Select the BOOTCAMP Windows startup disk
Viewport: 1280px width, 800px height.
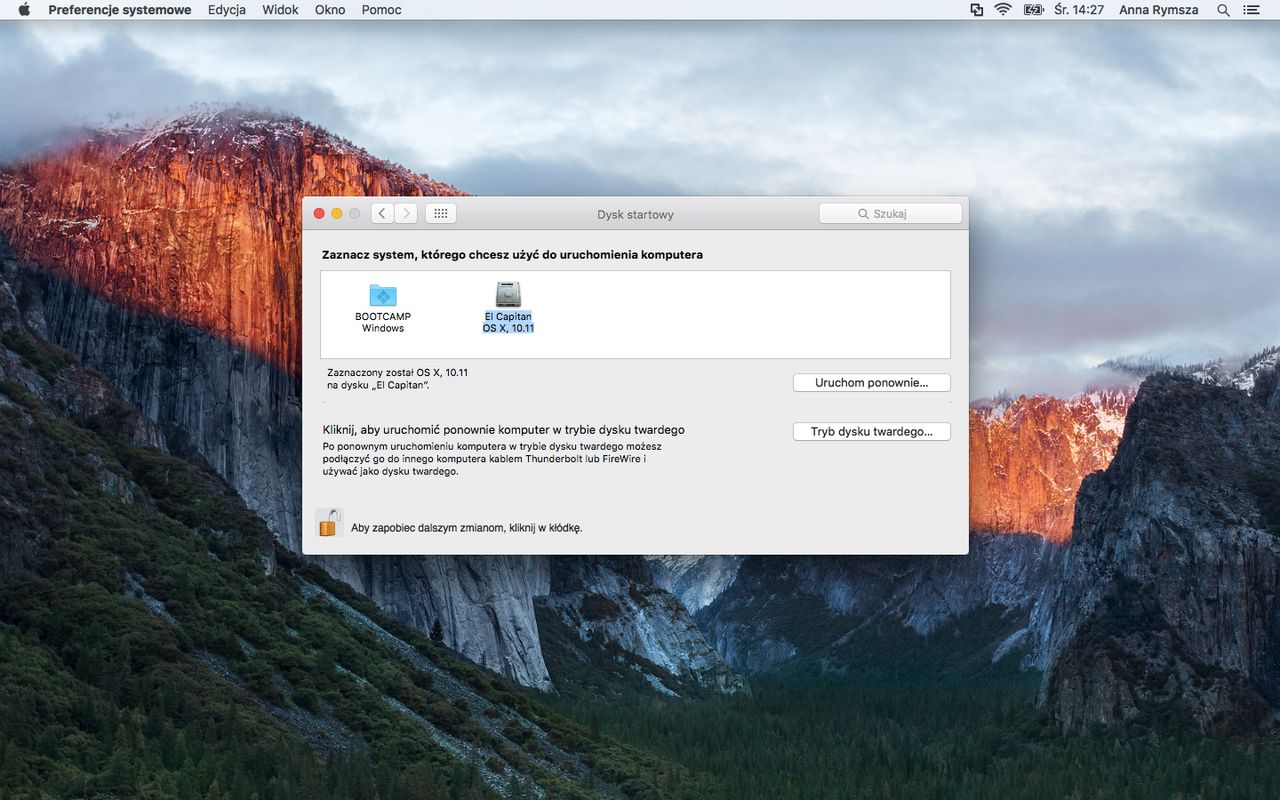pyautogui.click(x=383, y=307)
